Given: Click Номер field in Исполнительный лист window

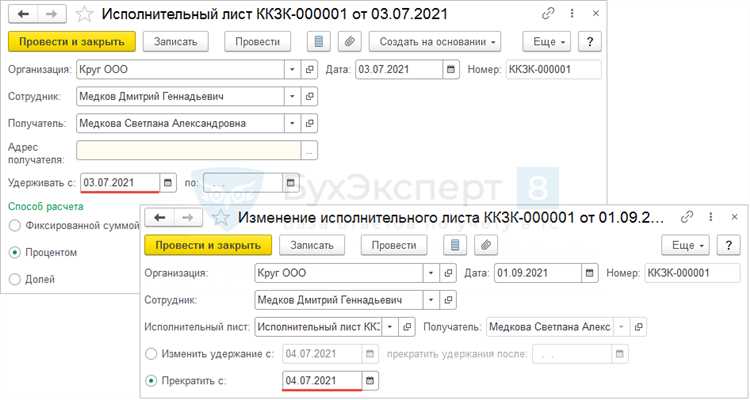Looking at the screenshot, I should (x=553, y=69).
